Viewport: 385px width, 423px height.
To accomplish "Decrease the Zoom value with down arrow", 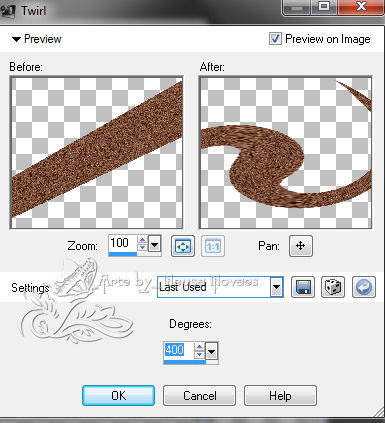I will point(142,248).
